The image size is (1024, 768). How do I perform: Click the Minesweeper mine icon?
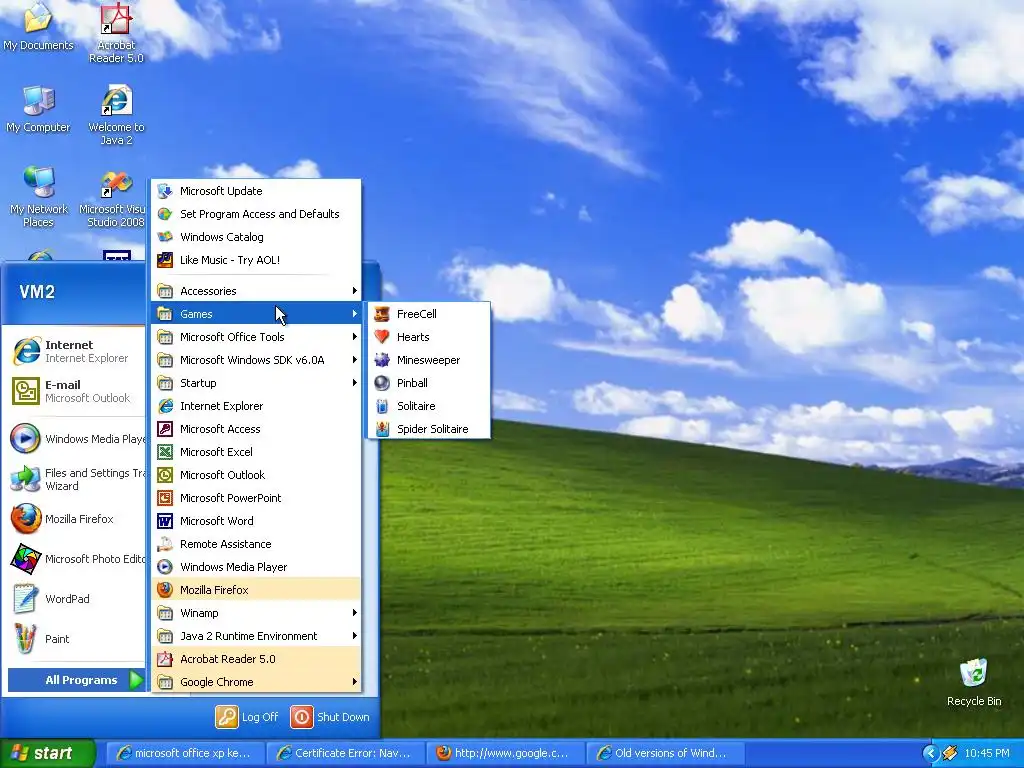click(382, 360)
